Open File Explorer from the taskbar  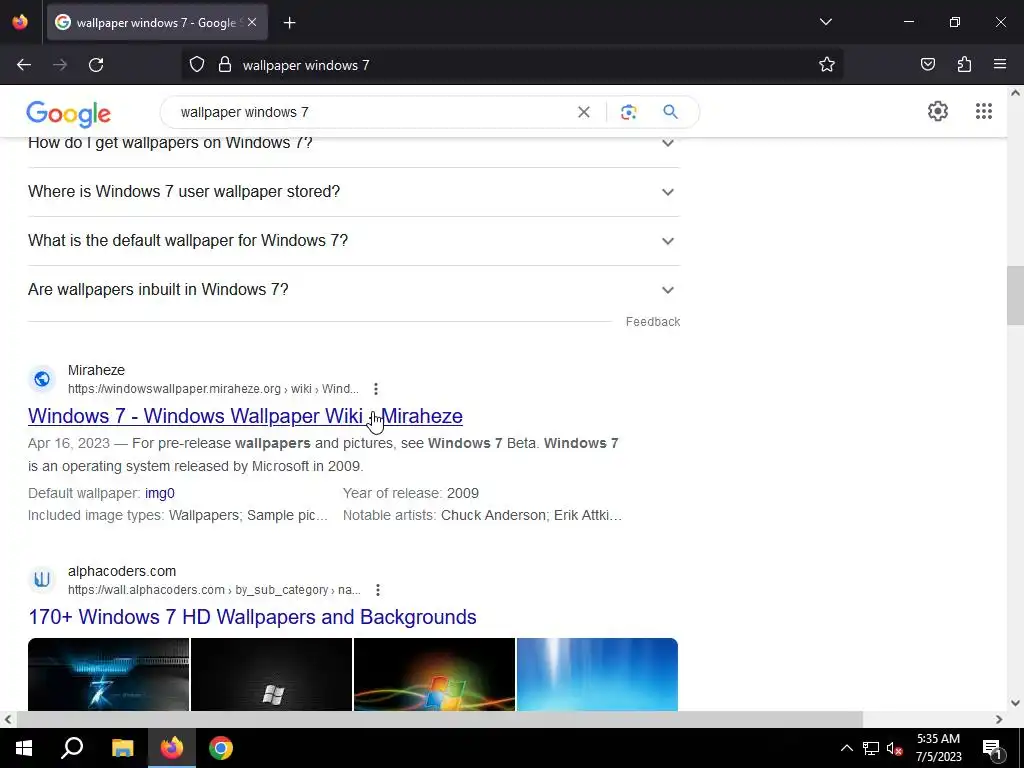(x=122, y=748)
